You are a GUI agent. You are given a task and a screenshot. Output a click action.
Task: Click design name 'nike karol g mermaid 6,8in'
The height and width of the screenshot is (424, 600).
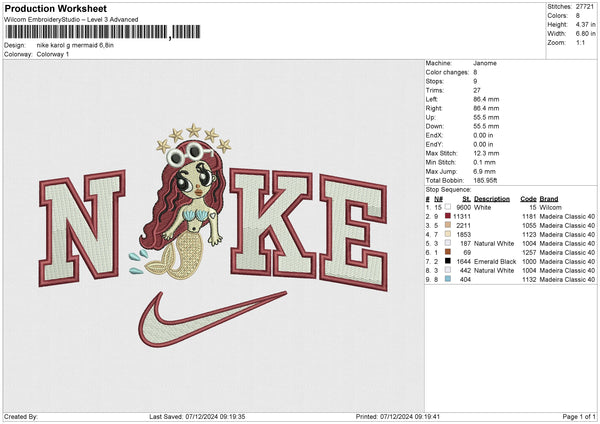pos(75,45)
